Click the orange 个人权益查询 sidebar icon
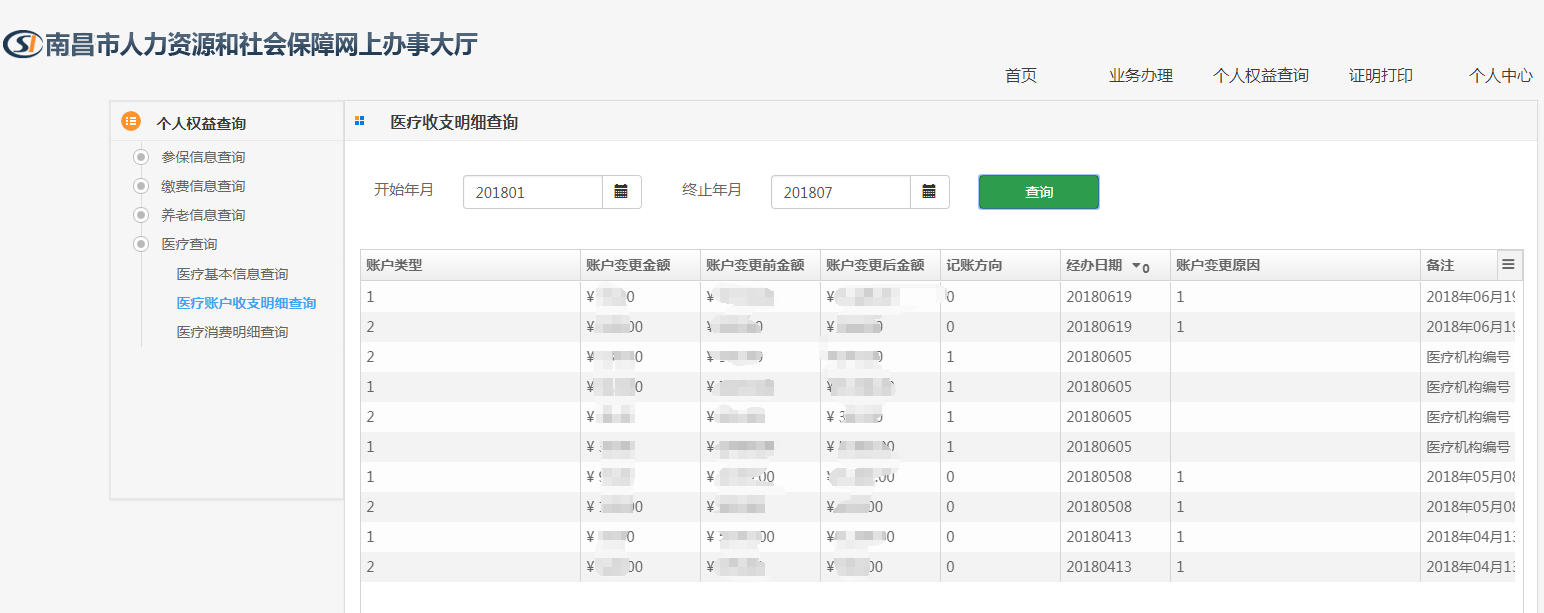This screenshot has width=1544, height=613. pyautogui.click(x=130, y=122)
